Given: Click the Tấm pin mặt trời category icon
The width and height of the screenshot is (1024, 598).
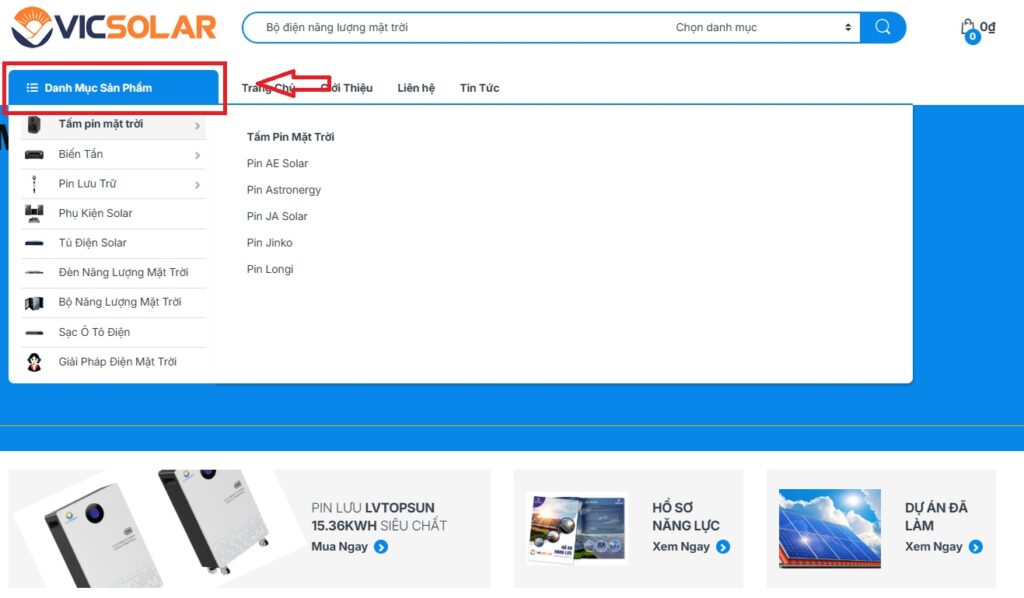Looking at the screenshot, I should tap(34, 124).
